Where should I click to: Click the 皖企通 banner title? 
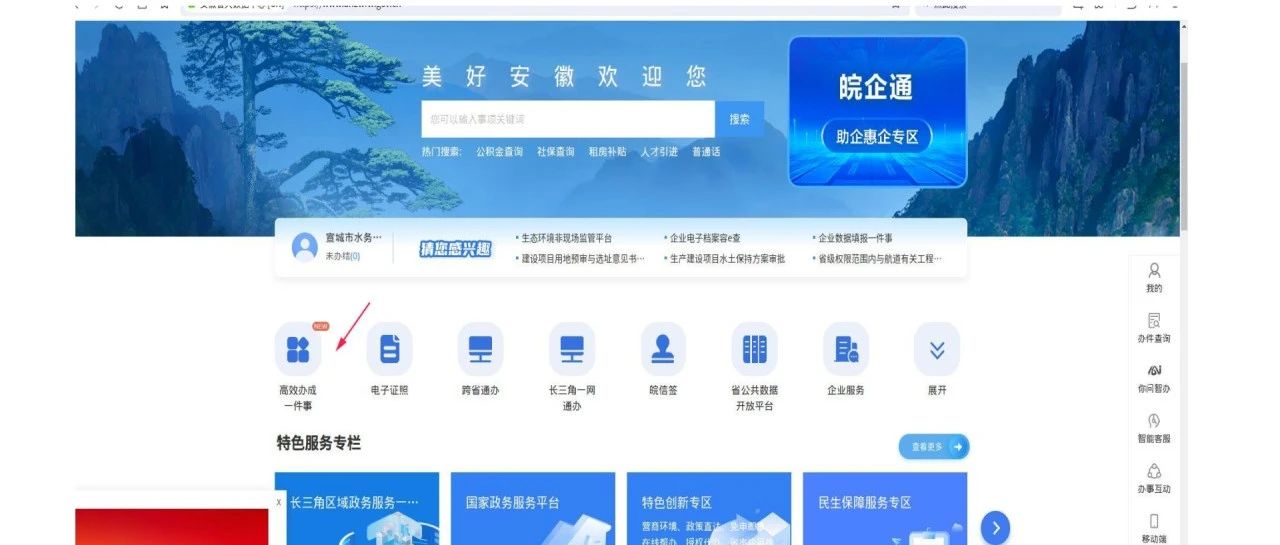[876, 87]
